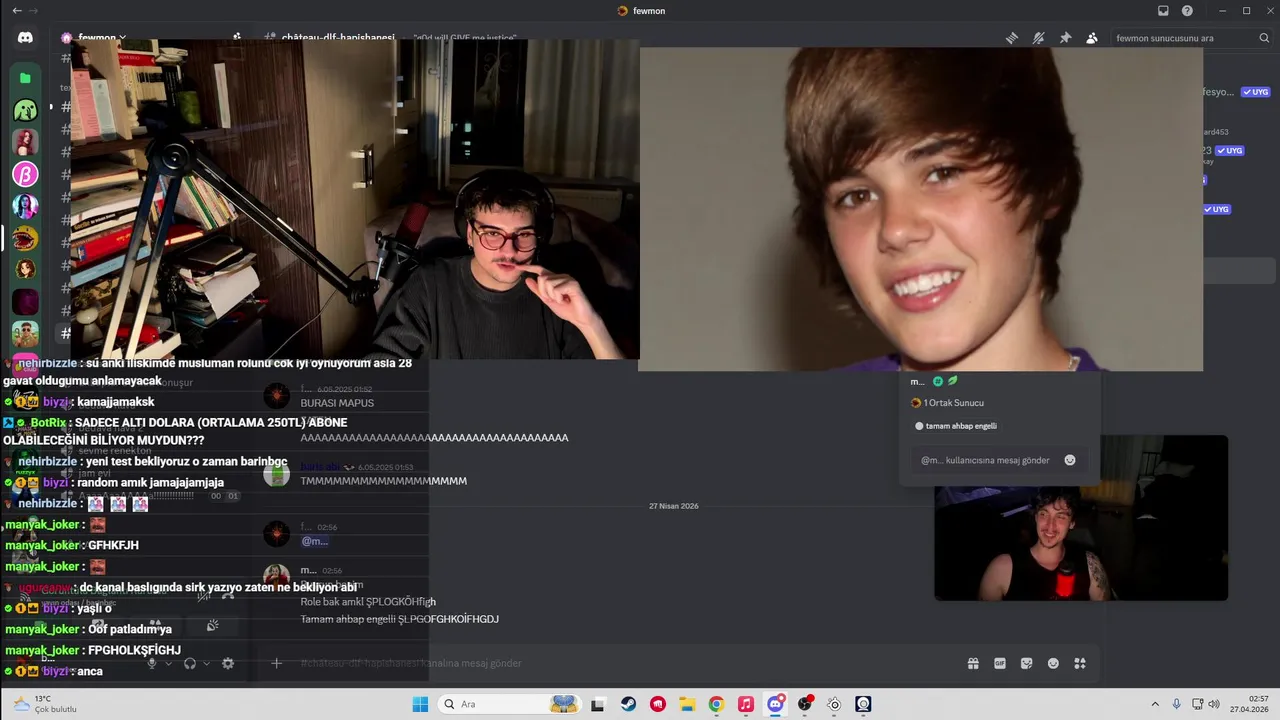Open the green folder in server list

pyautogui.click(x=25, y=78)
